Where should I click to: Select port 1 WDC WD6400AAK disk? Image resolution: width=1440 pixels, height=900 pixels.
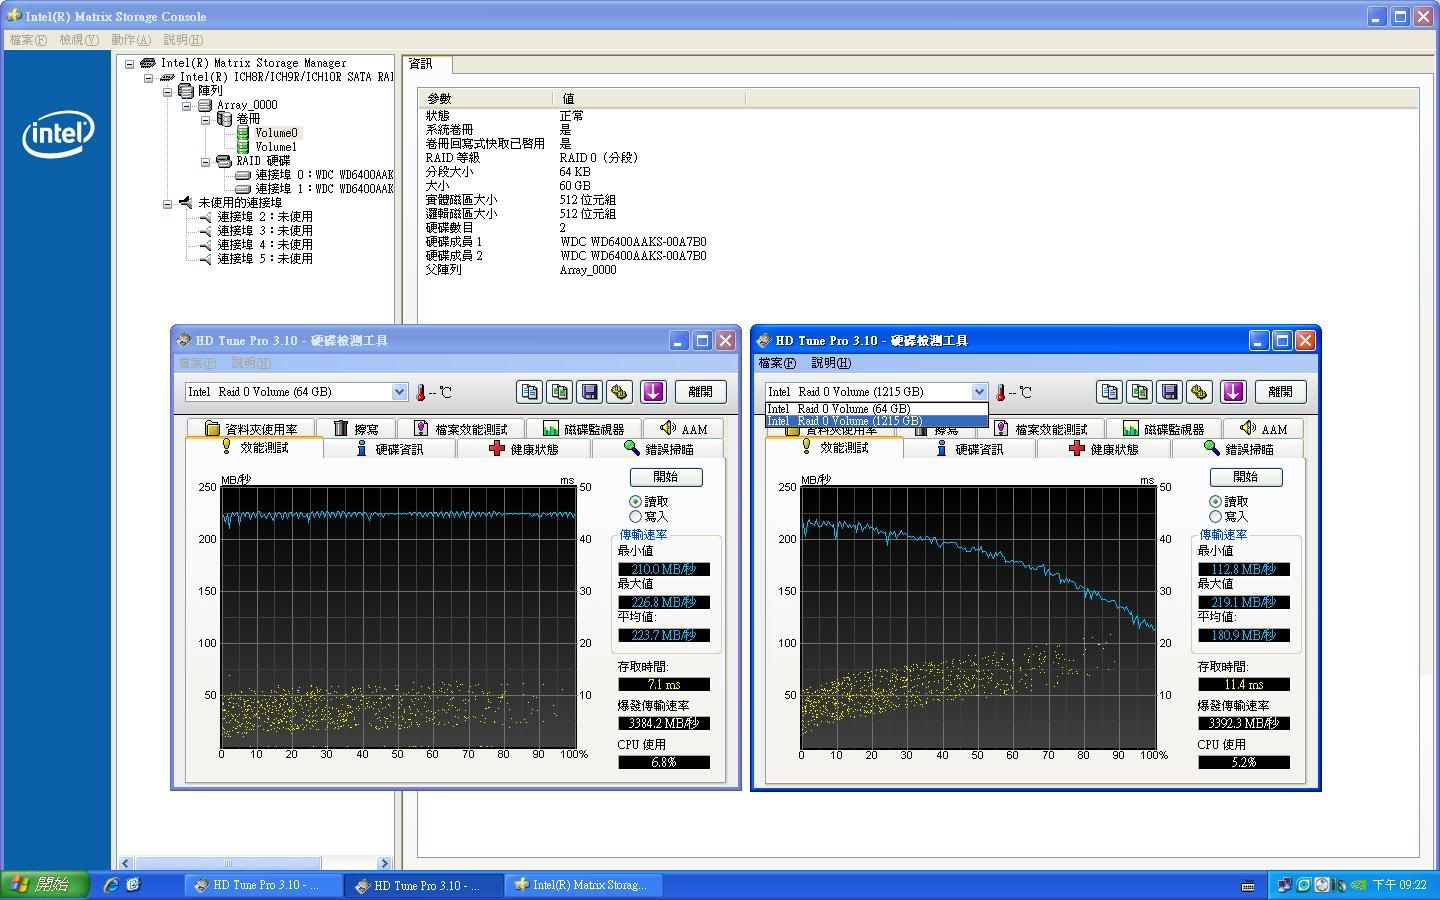click(323, 189)
